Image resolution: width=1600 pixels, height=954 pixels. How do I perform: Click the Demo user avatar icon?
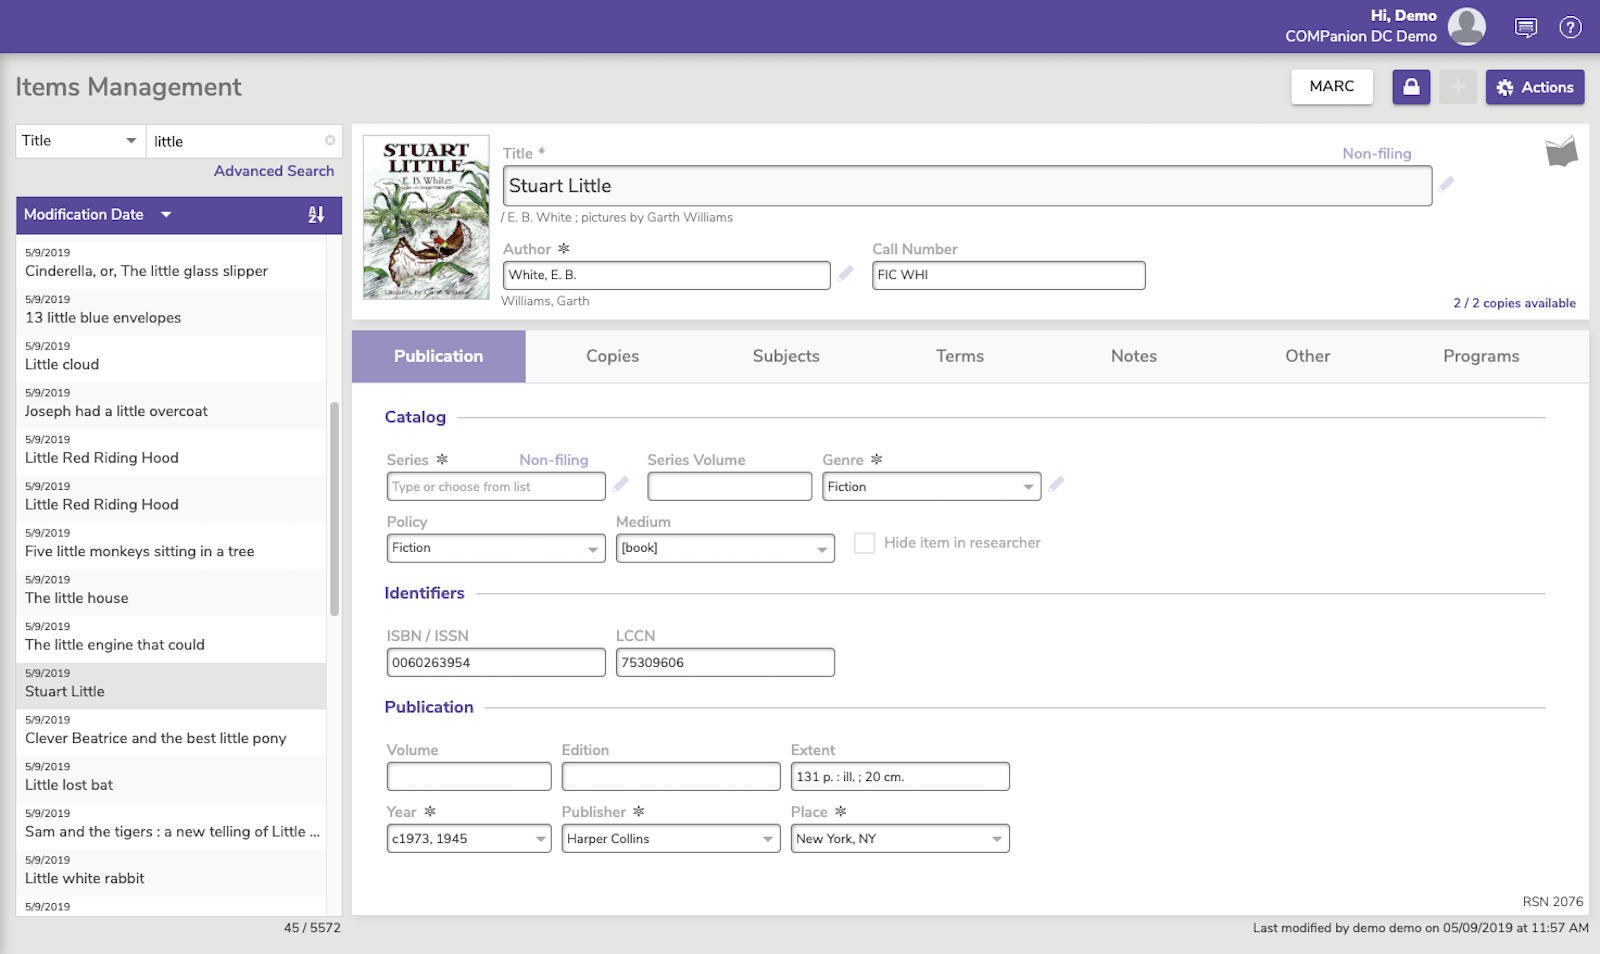(x=1466, y=27)
